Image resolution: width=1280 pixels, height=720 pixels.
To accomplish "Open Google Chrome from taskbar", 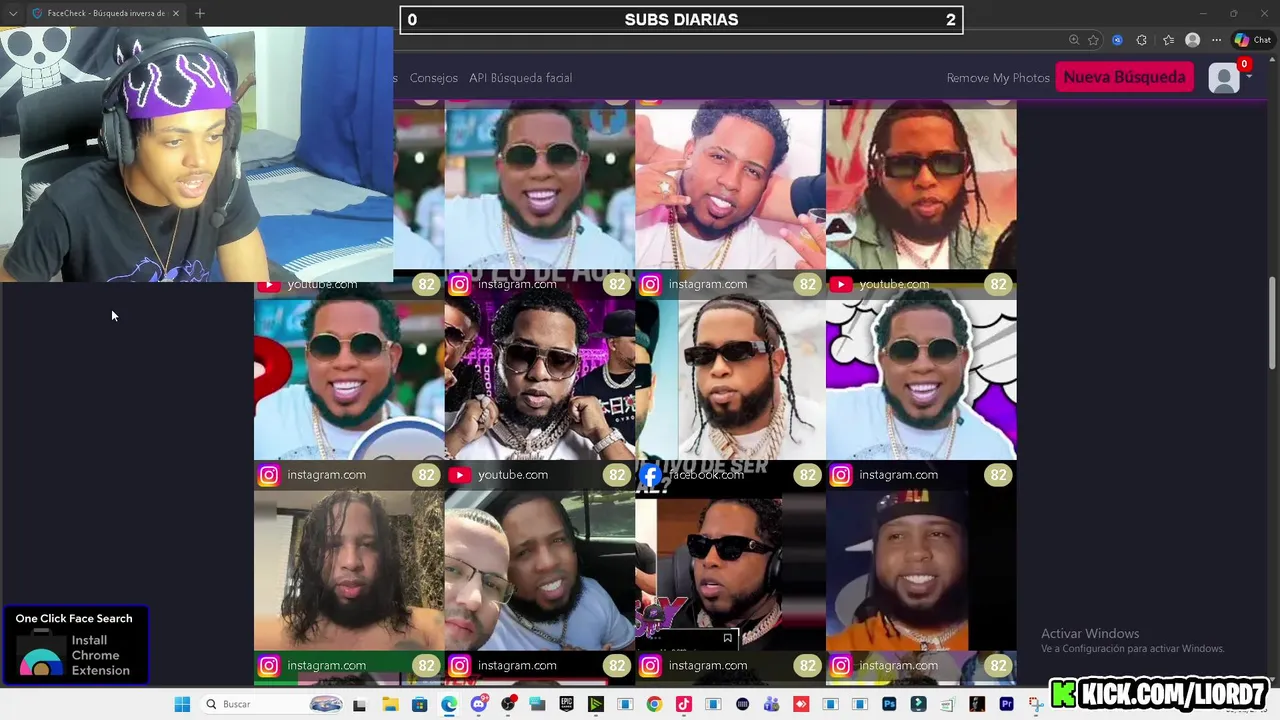I will (654, 704).
